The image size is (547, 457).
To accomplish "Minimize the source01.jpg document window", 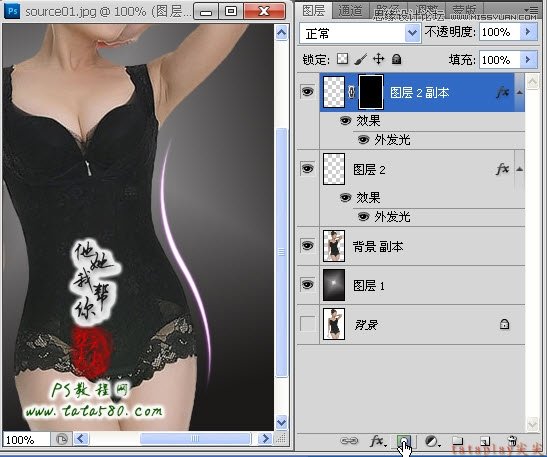I will [x=207, y=11].
